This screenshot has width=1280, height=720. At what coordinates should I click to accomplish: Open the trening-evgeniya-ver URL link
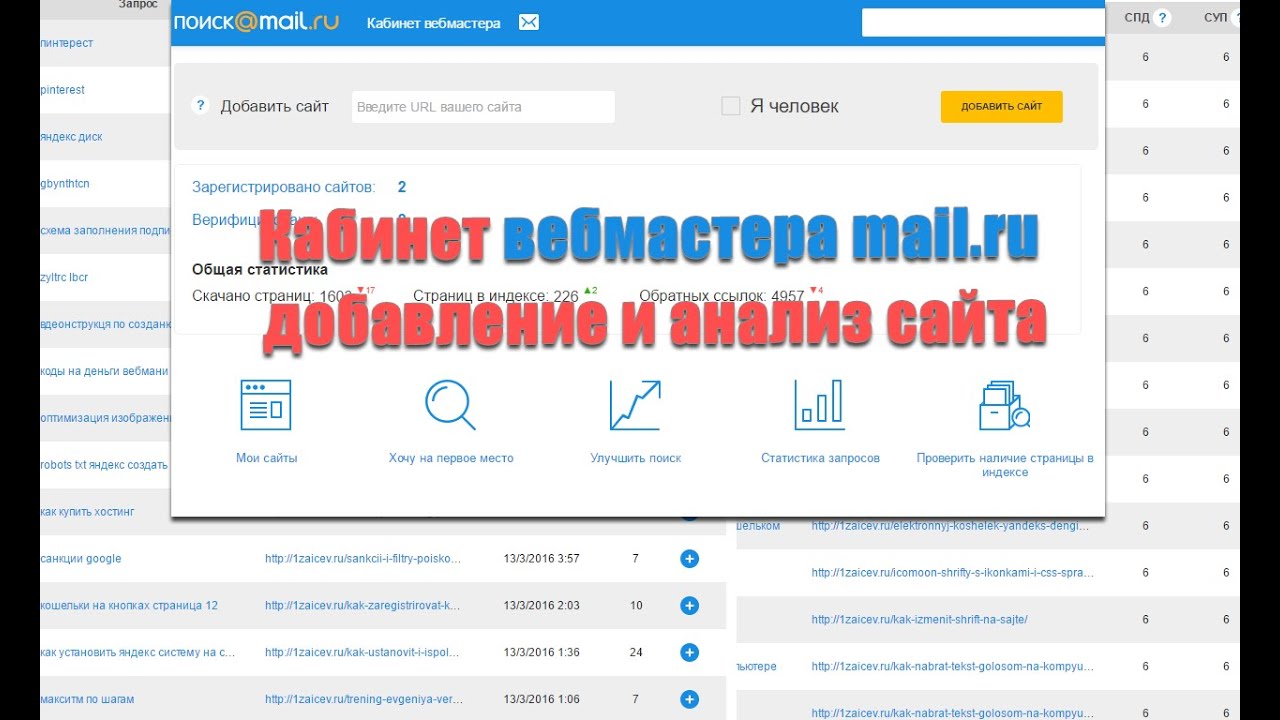pos(363,699)
